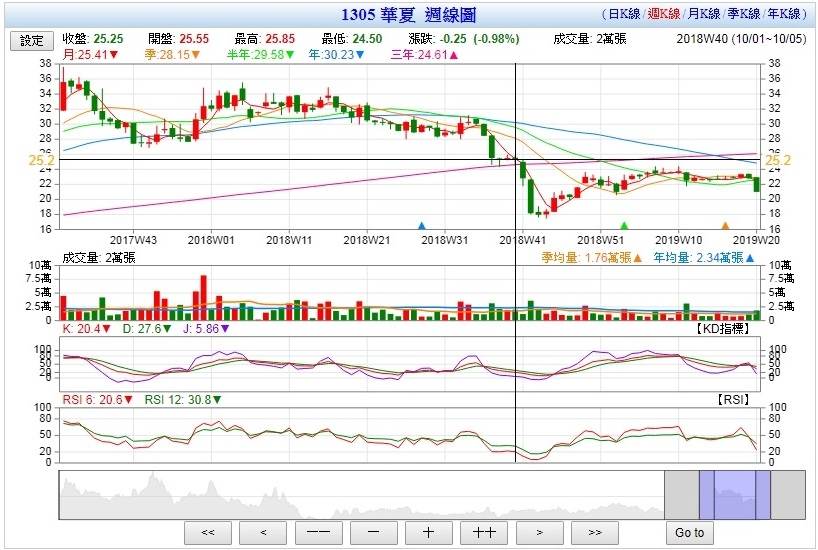The image size is (818, 550).
Task: Switch to 週K線 weekly chart
Action: coord(664,14)
